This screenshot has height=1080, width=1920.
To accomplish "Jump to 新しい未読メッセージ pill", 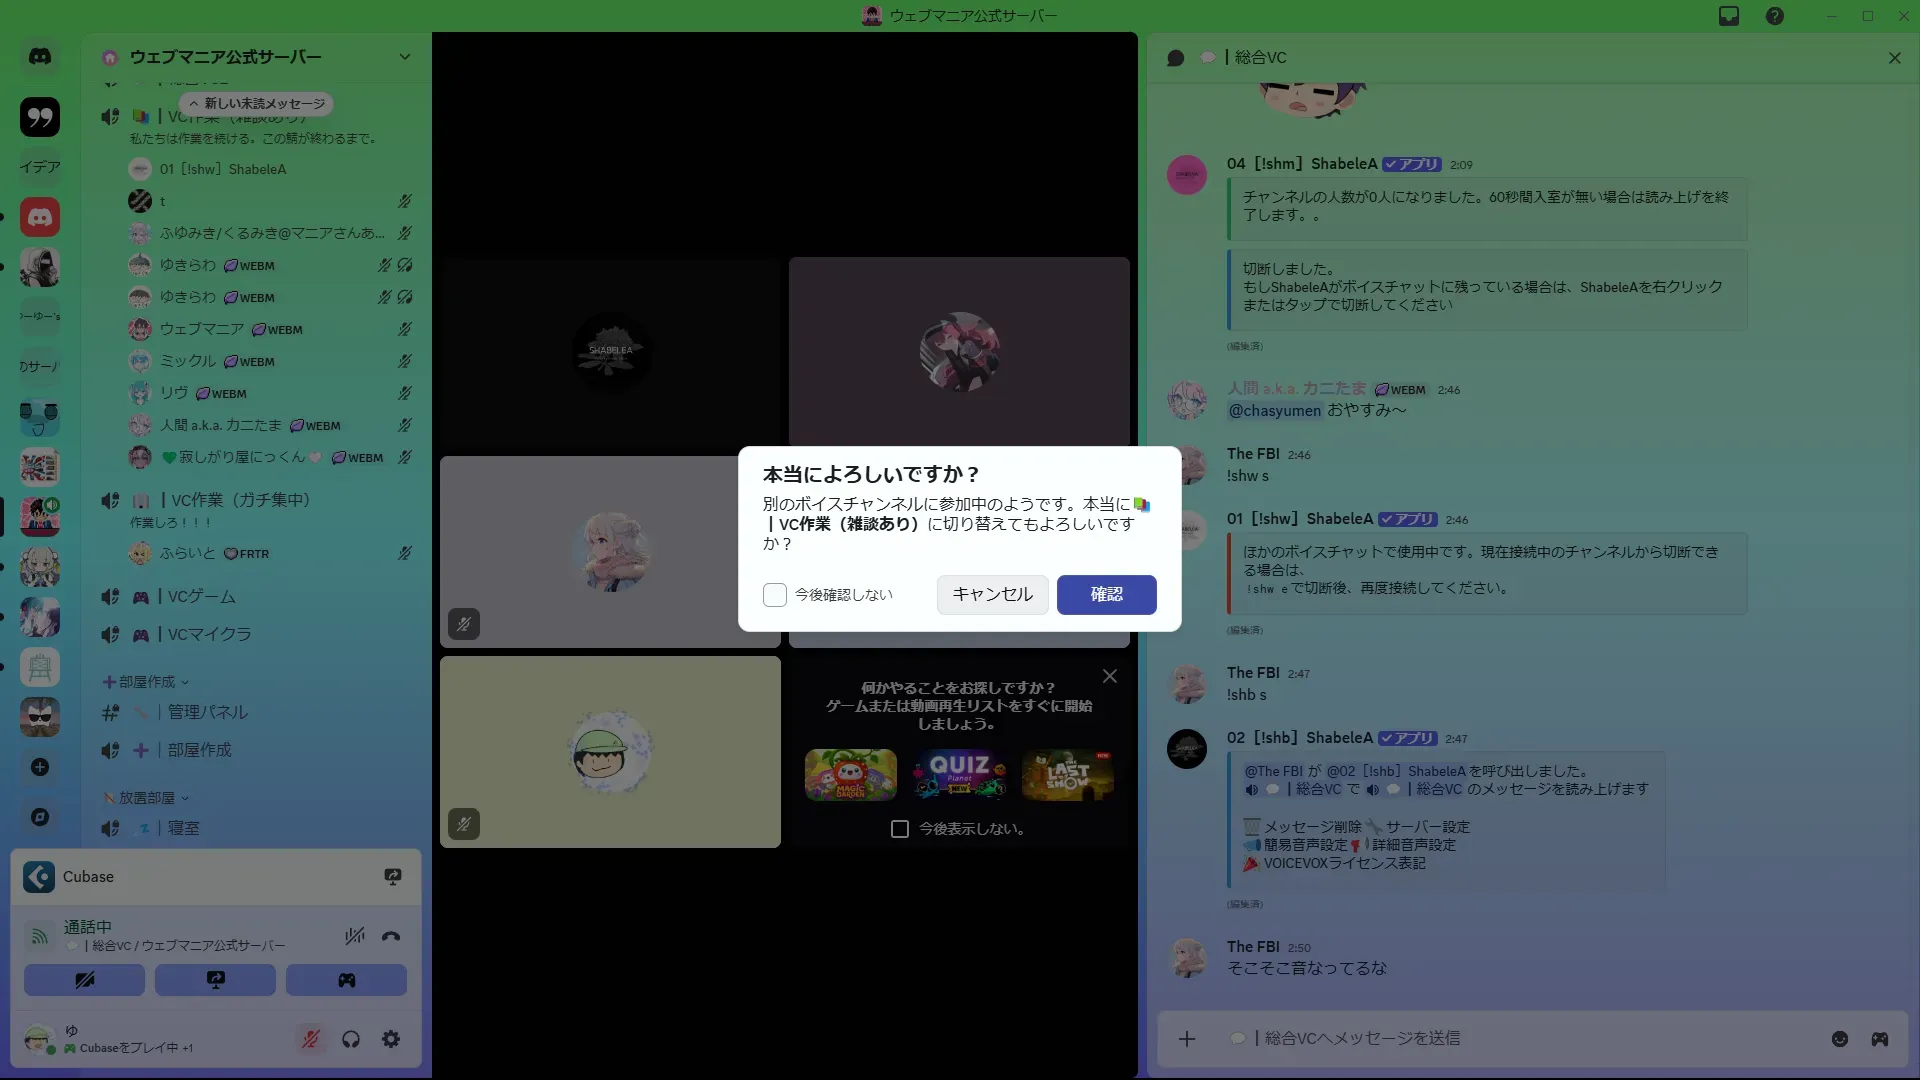I will coord(257,104).
